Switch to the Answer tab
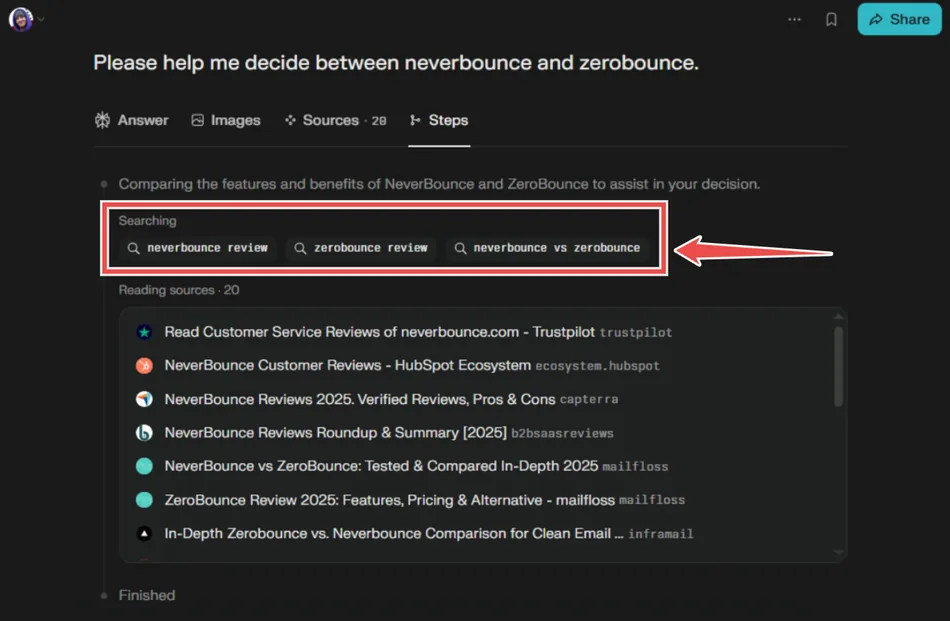The width and height of the screenshot is (950, 621). (x=131, y=120)
